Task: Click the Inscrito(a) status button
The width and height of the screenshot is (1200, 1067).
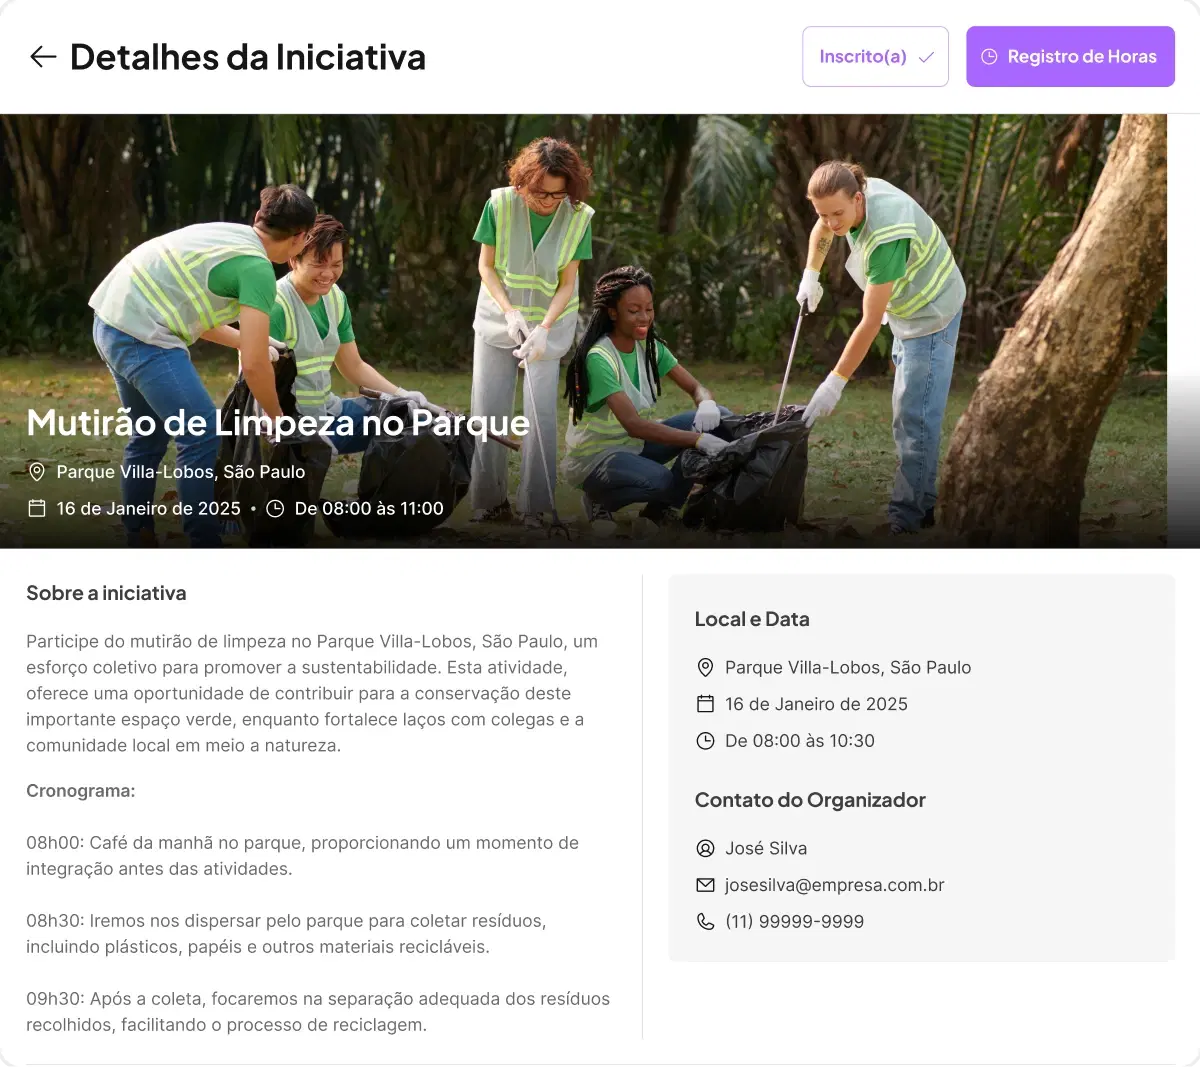Action: click(x=875, y=56)
